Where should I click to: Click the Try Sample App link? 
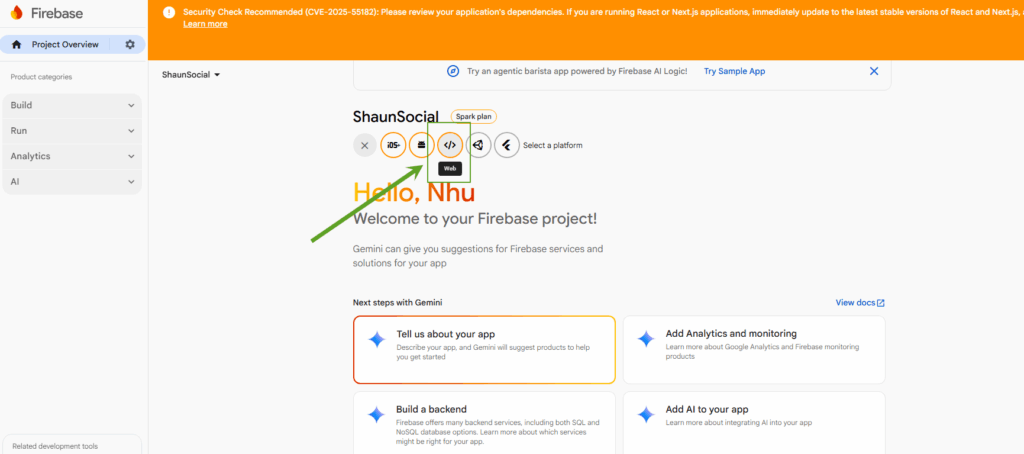(734, 71)
